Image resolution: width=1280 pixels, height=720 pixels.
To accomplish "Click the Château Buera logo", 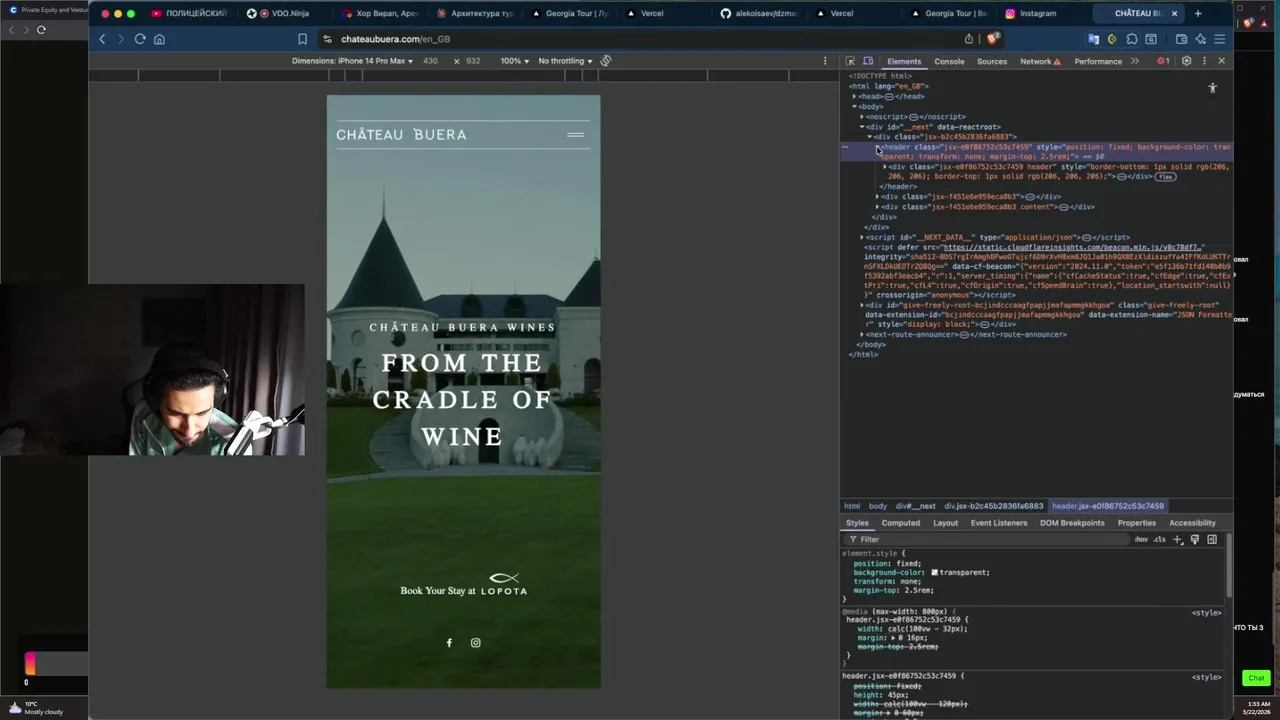I will point(401,135).
